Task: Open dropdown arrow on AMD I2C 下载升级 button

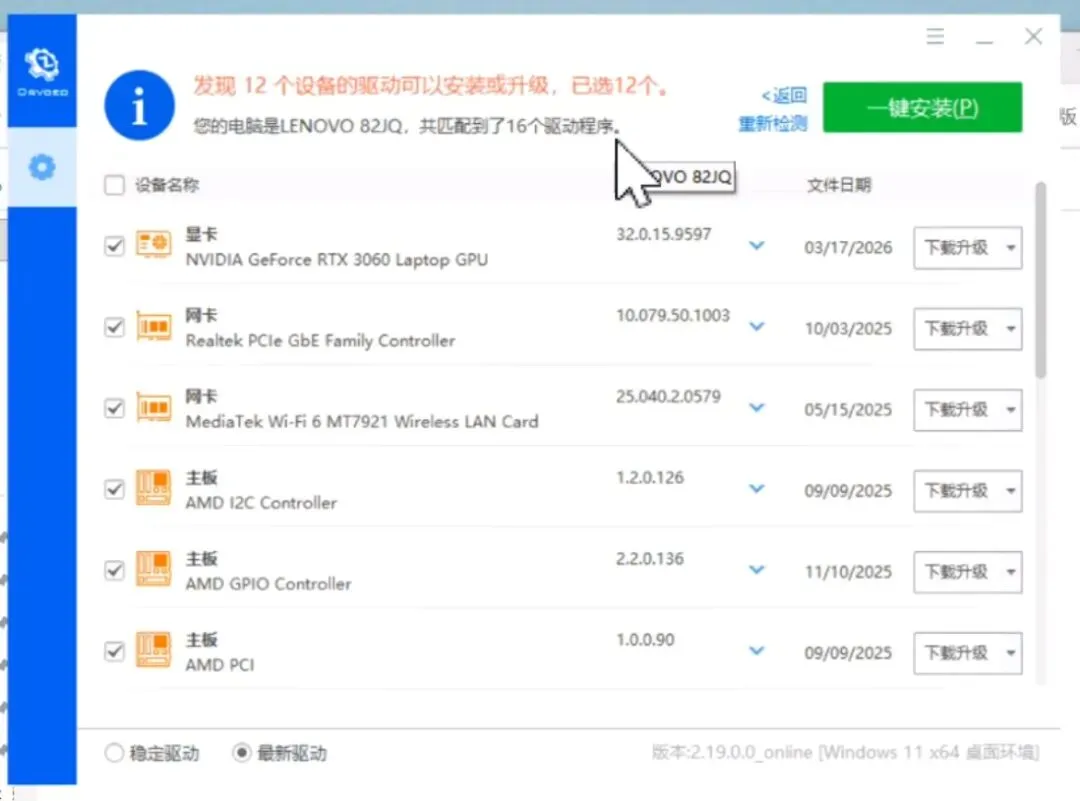Action: point(1010,491)
